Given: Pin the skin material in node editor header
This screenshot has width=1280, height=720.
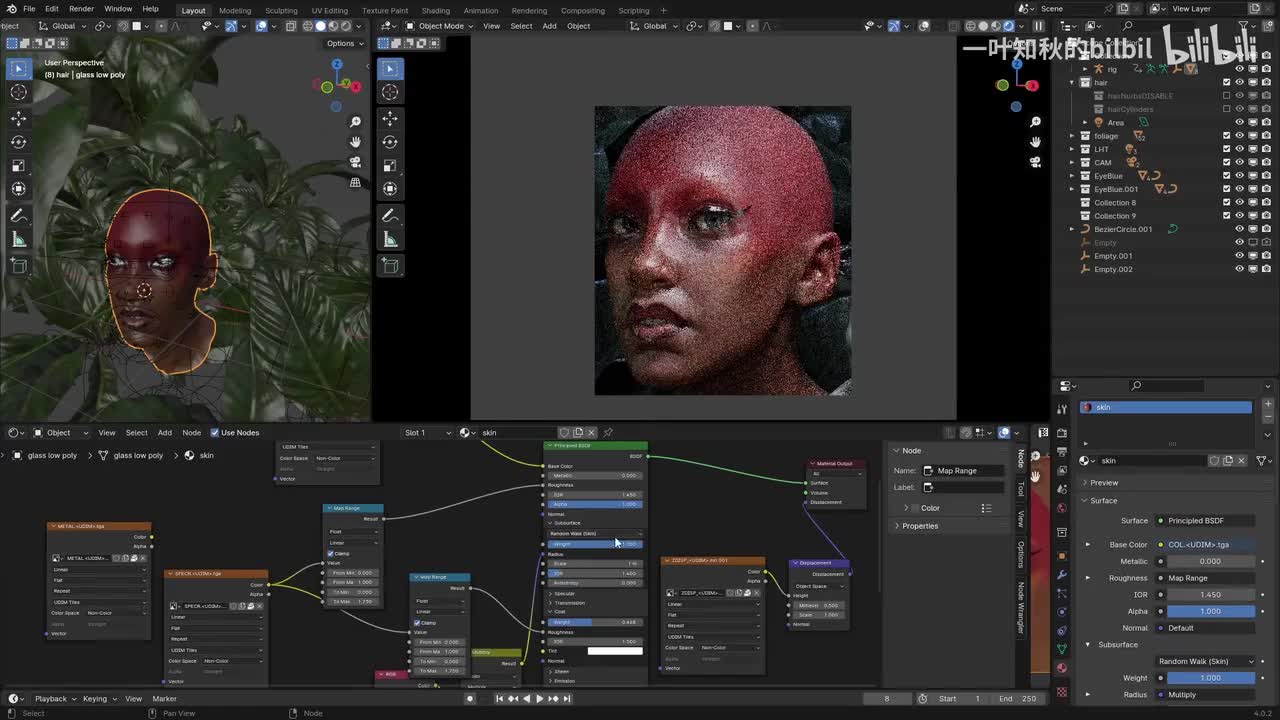Looking at the screenshot, I should [608, 433].
